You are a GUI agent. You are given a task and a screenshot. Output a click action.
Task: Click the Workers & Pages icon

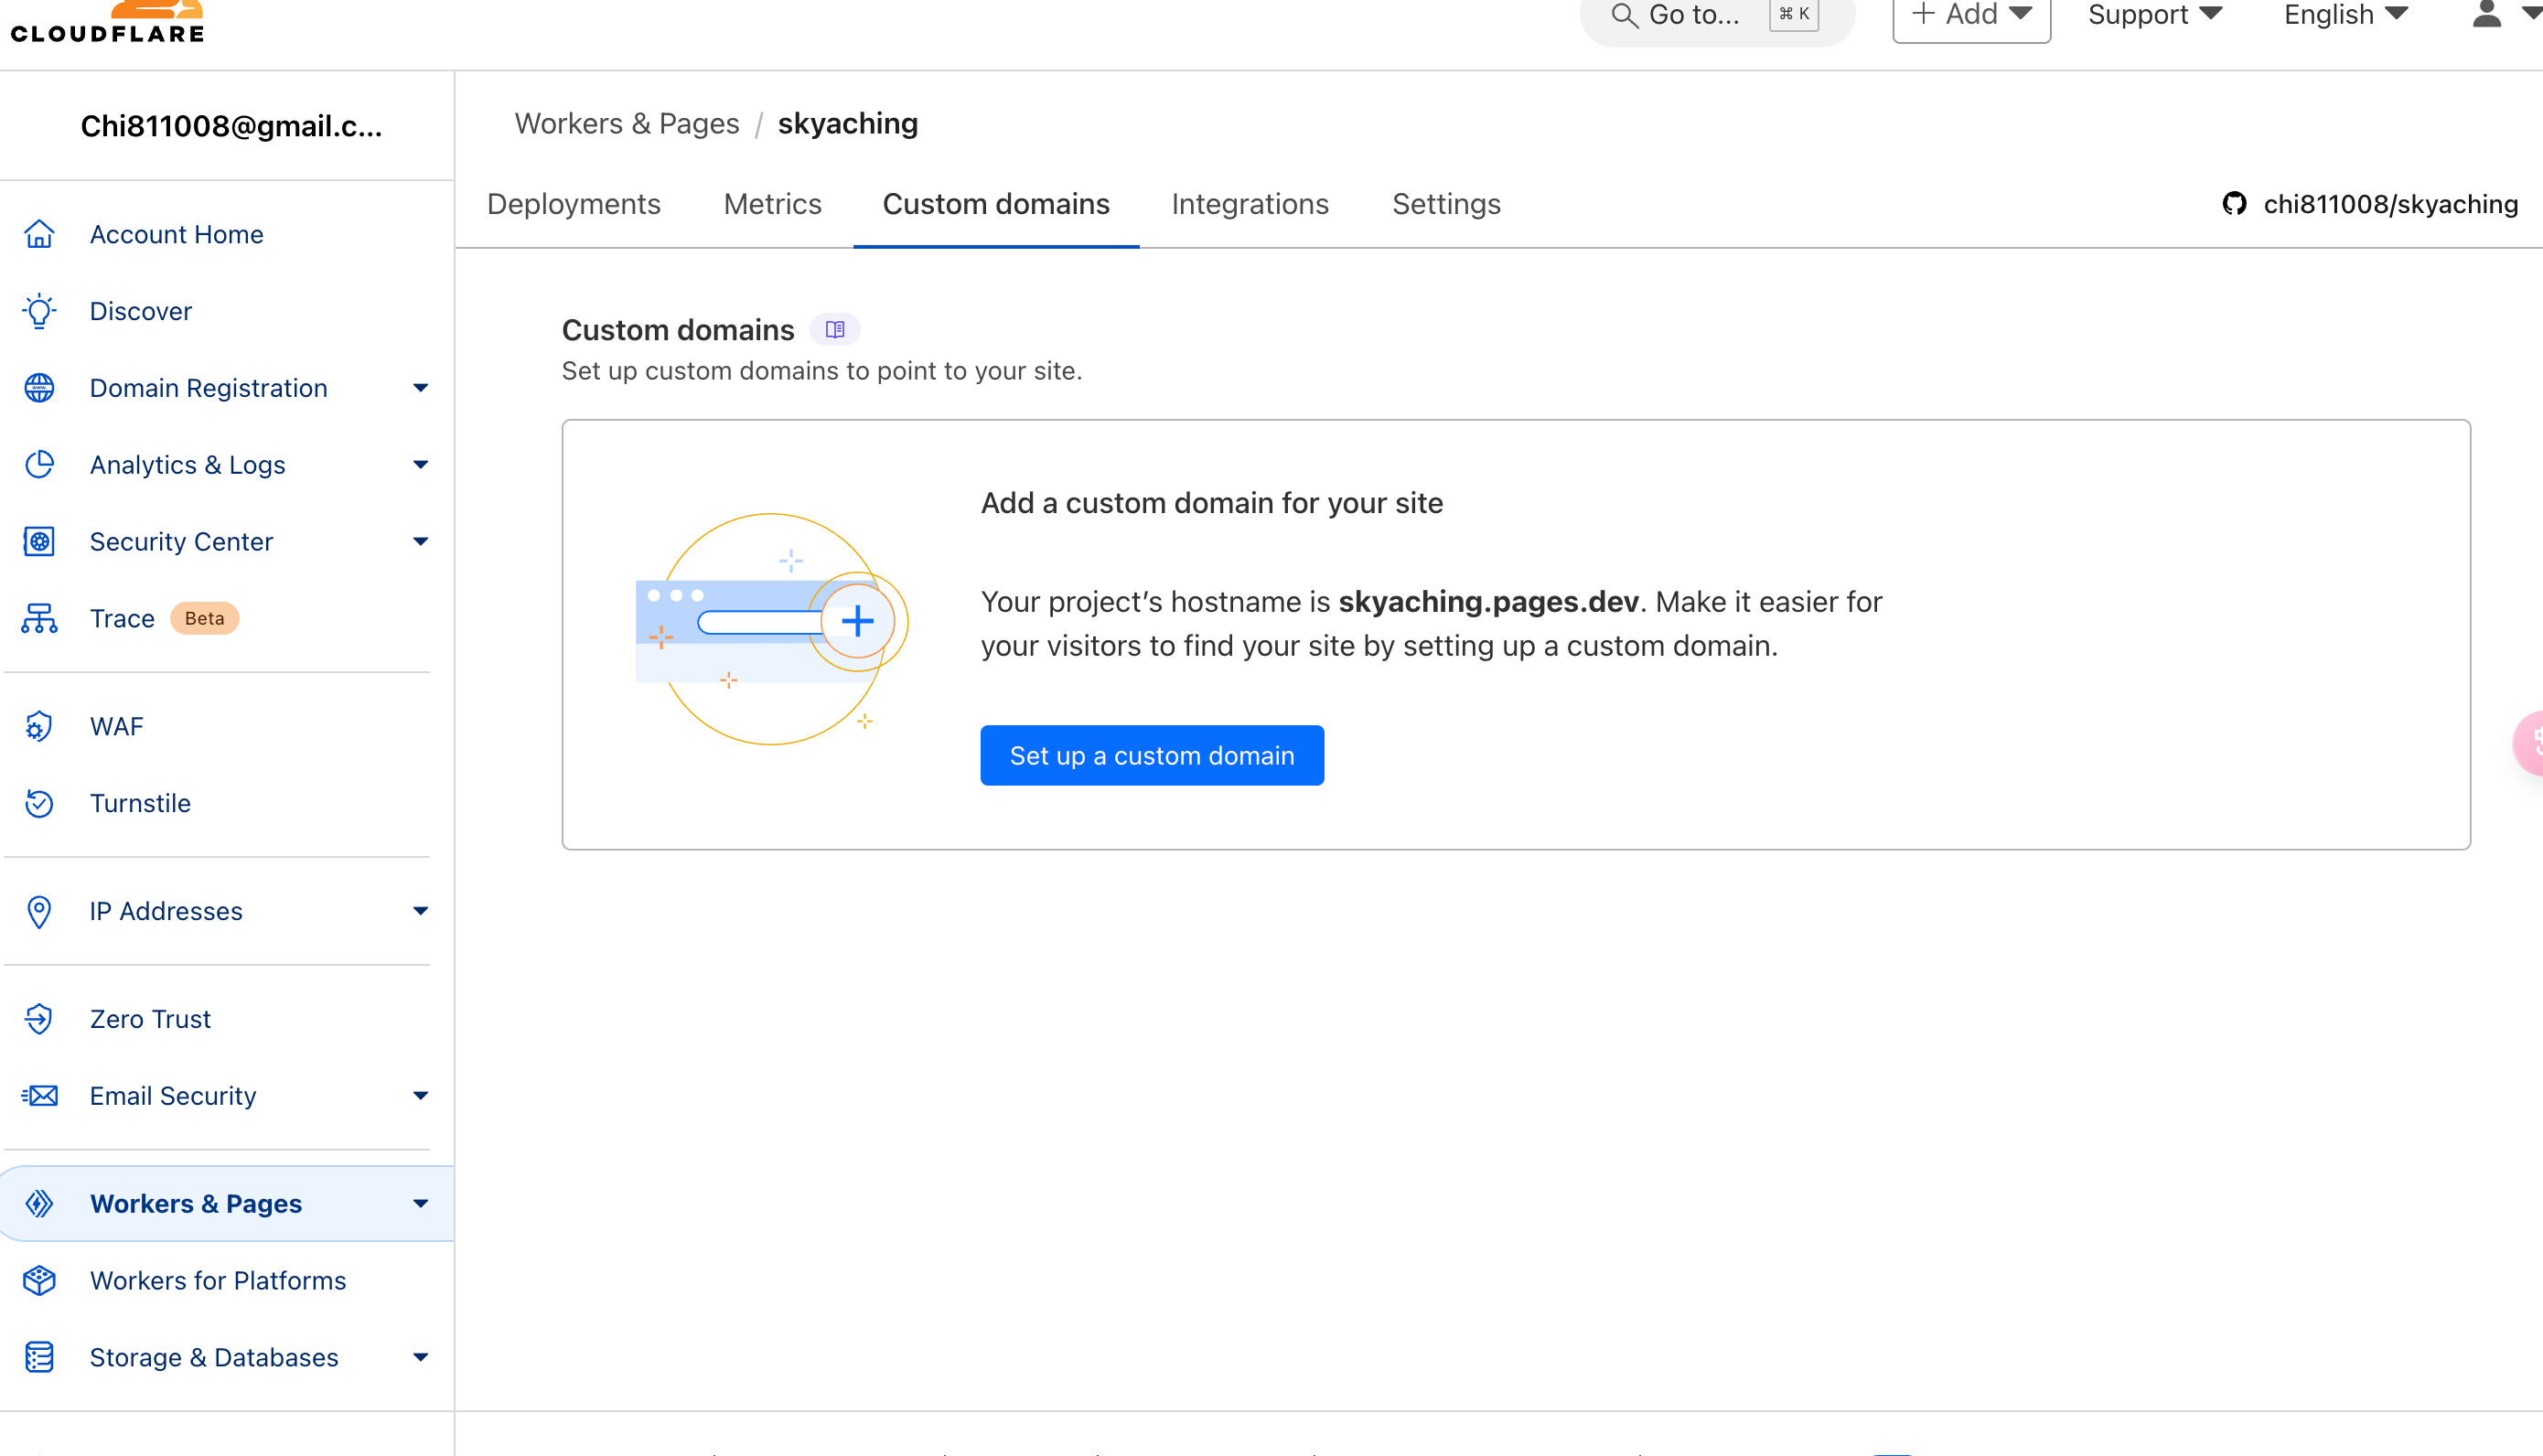pos(38,1204)
